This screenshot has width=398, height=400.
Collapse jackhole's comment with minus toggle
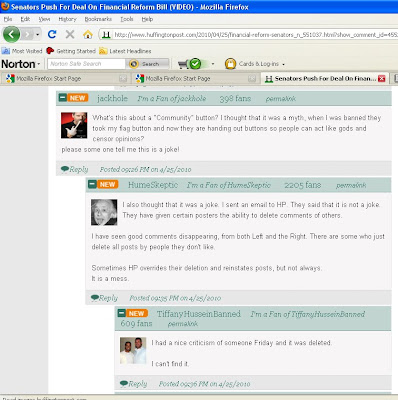tap(63, 98)
